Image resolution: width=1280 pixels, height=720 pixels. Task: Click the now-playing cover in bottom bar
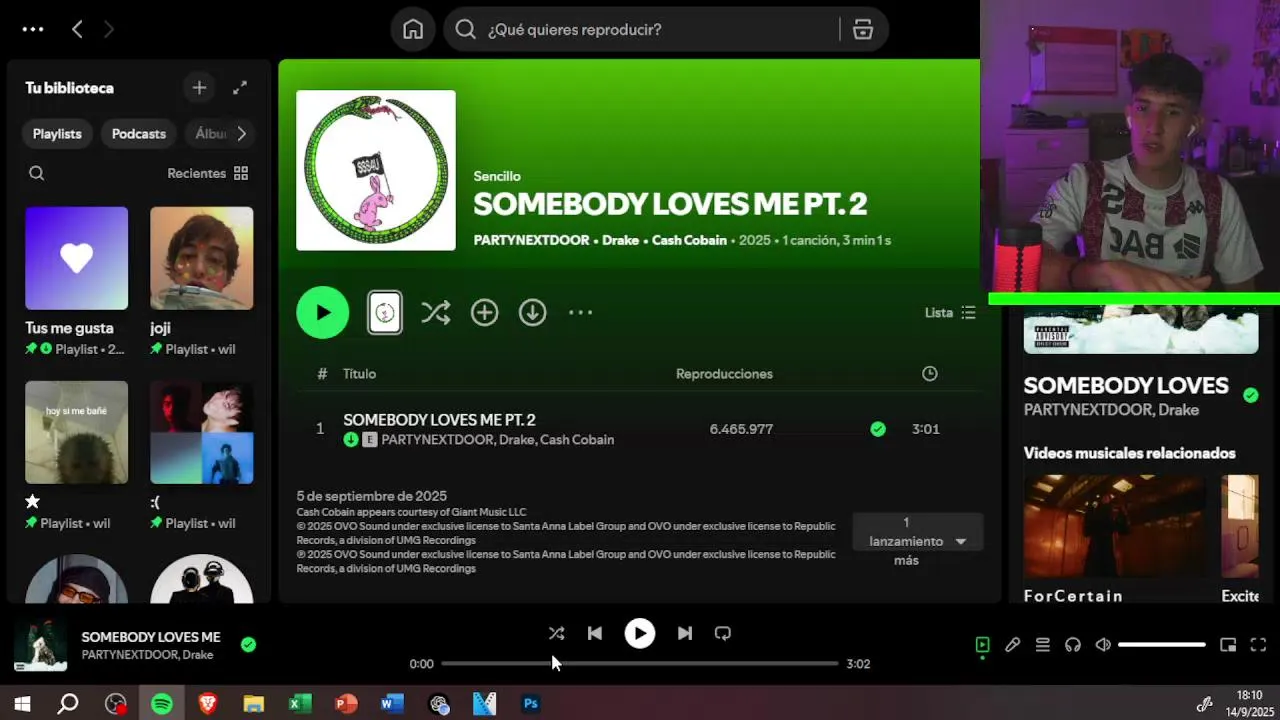point(40,645)
